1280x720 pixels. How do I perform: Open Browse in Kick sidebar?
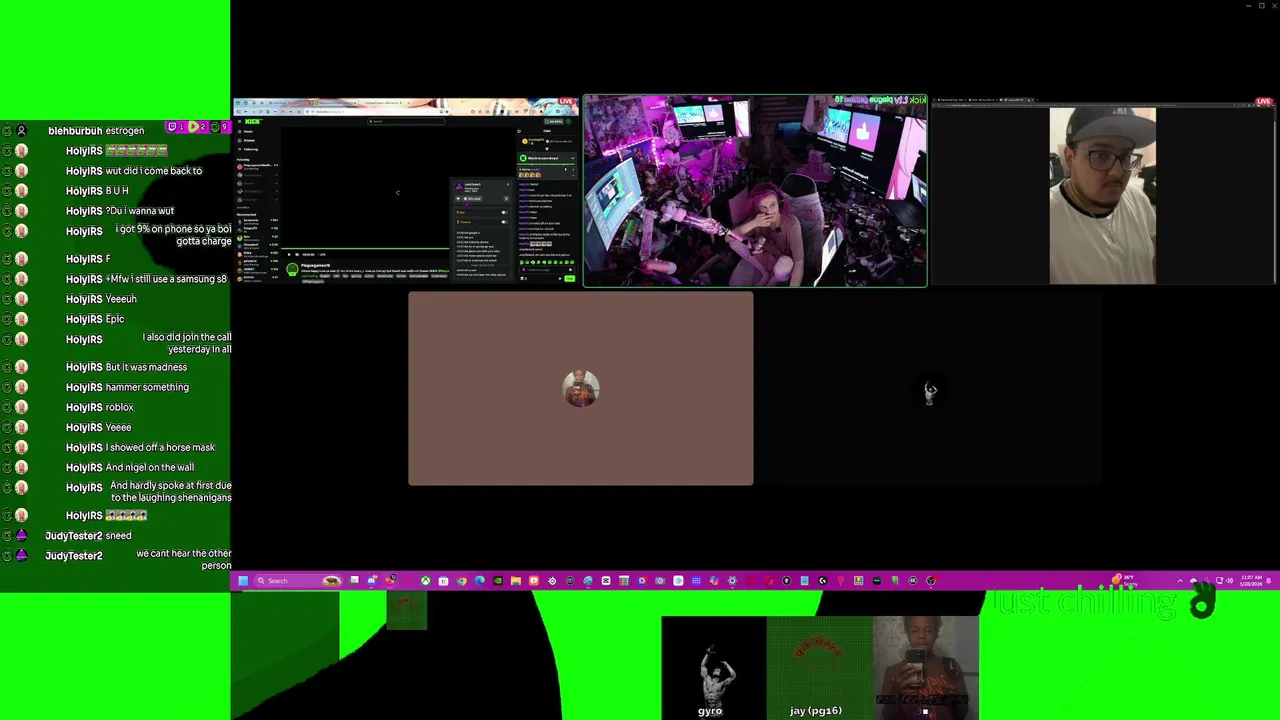point(248,140)
